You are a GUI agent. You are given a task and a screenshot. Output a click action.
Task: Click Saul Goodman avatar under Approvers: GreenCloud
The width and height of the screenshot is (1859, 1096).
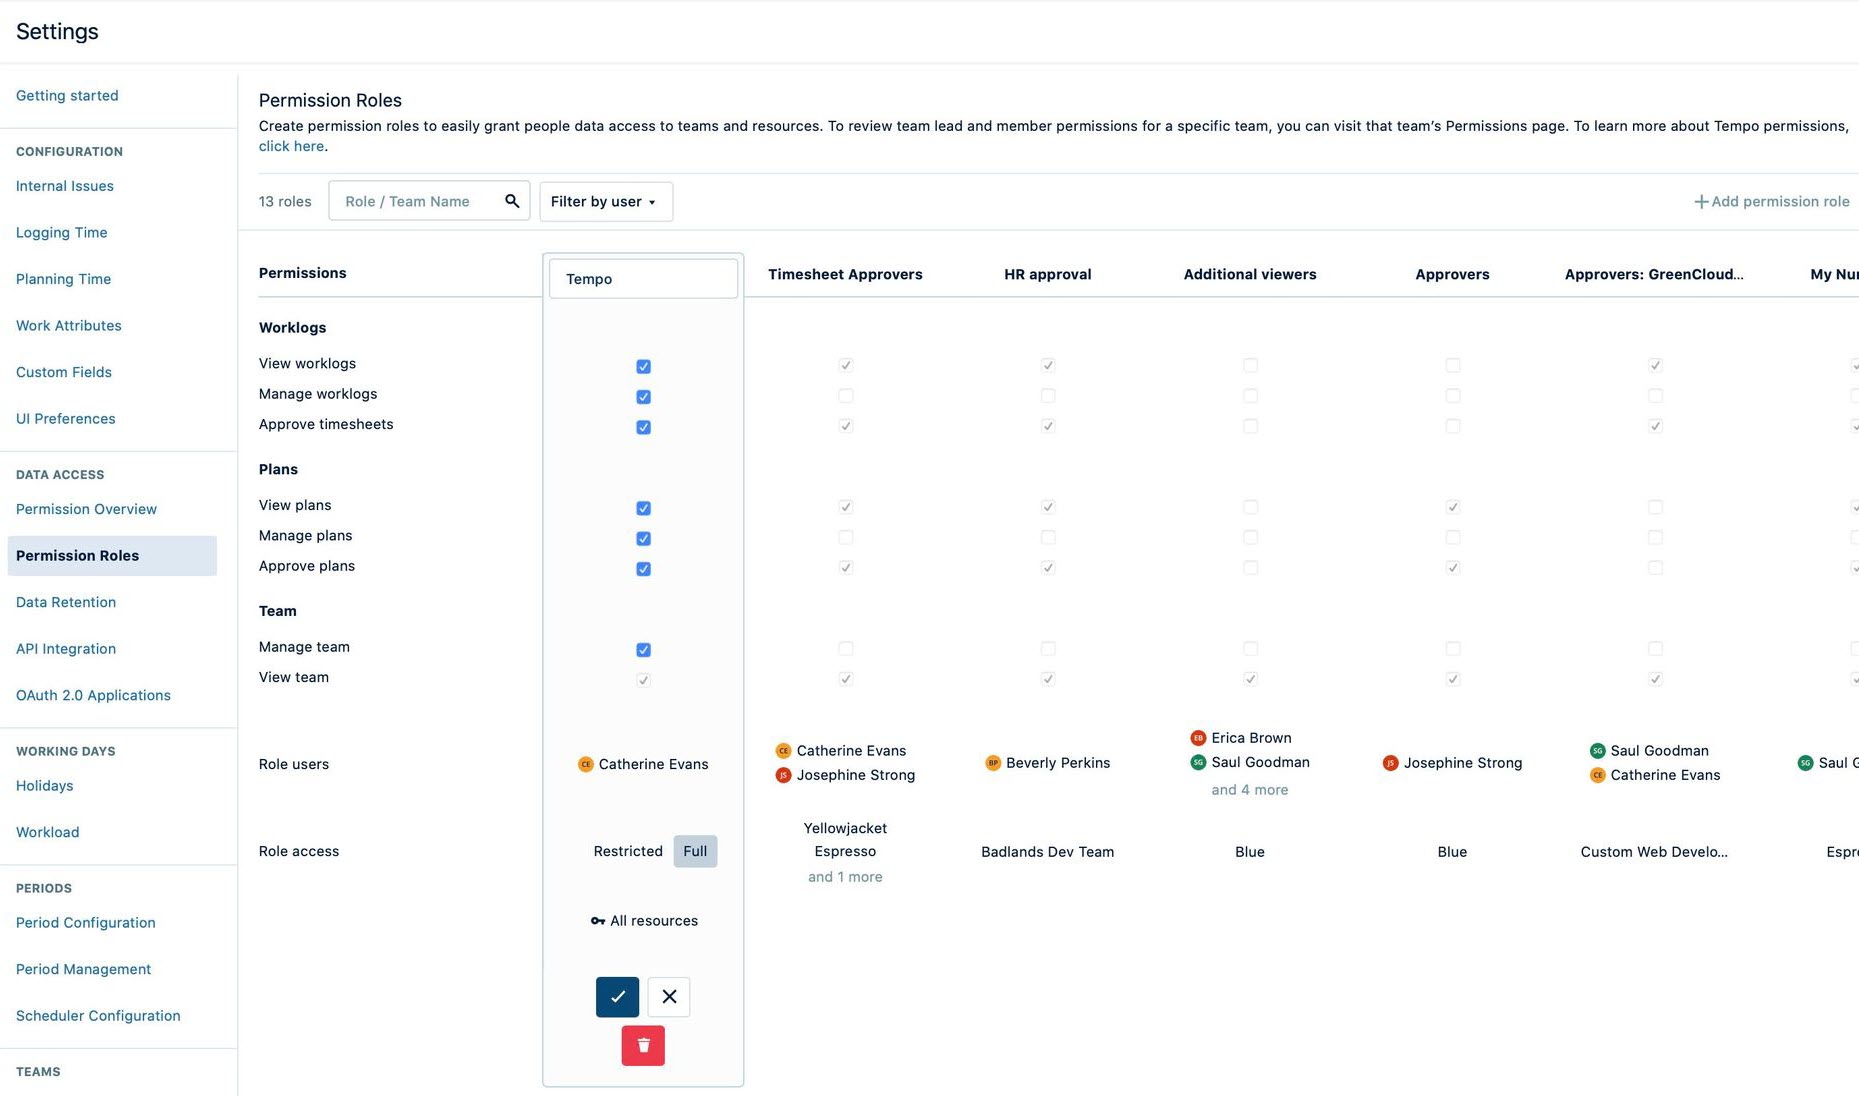(x=1599, y=750)
